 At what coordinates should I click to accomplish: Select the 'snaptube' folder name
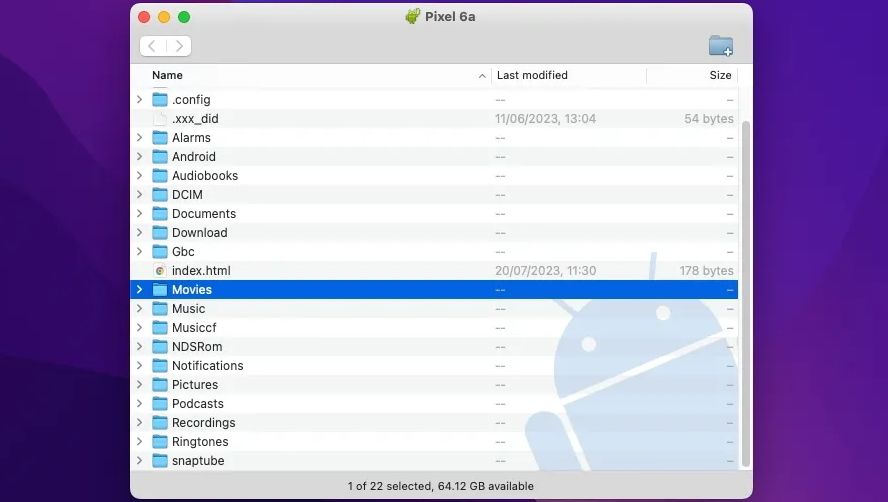click(x=198, y=461)
